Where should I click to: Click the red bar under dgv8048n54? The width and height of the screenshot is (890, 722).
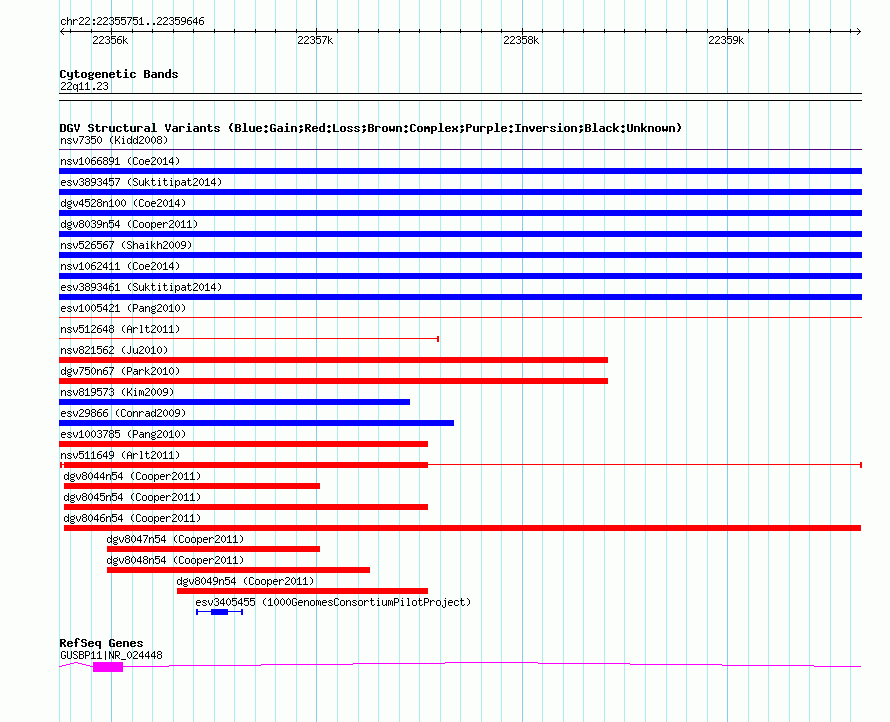238,570
